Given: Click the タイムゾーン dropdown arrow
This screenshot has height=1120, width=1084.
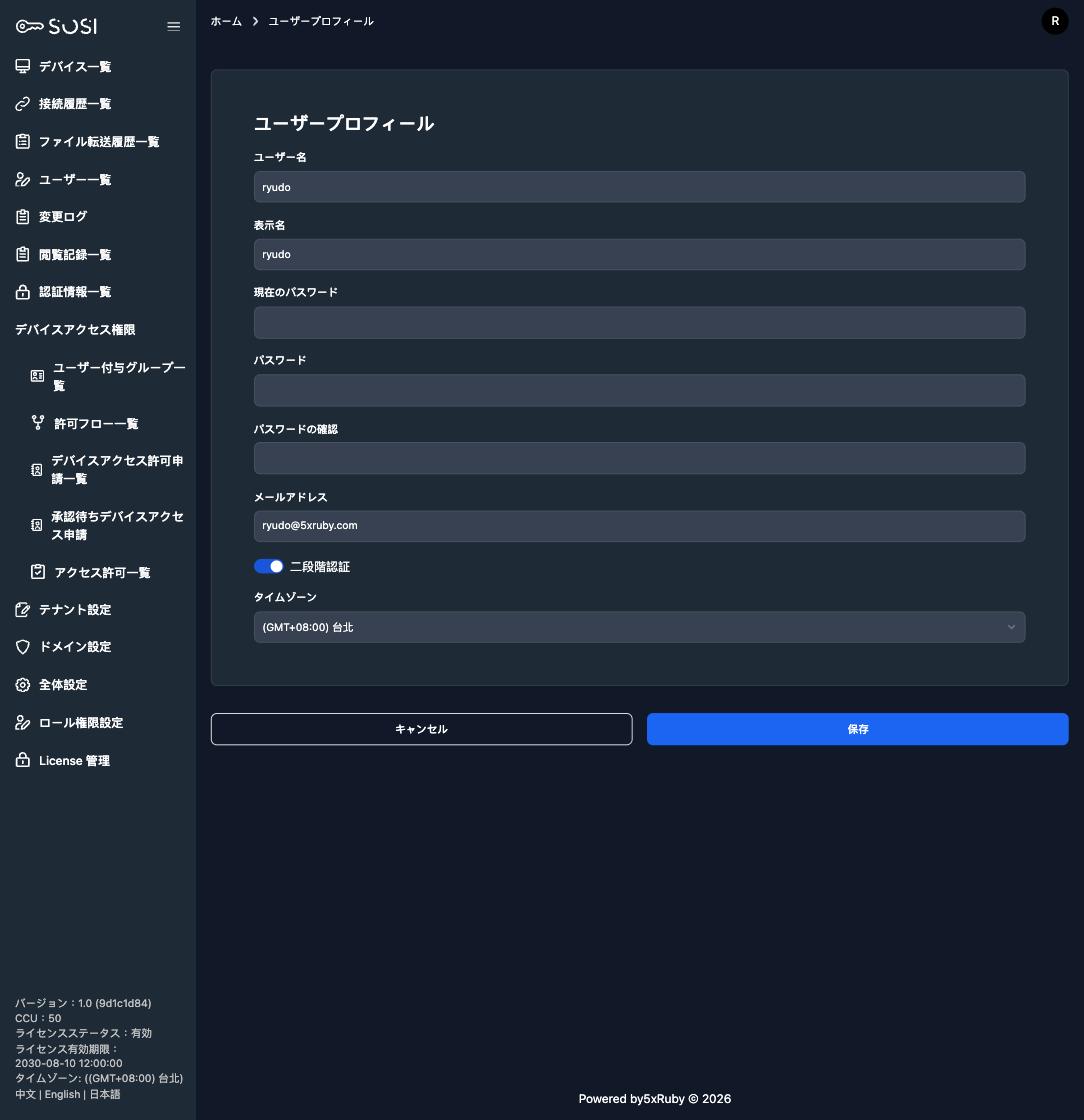Looking at the screenshot, I should click(1010, 627).
